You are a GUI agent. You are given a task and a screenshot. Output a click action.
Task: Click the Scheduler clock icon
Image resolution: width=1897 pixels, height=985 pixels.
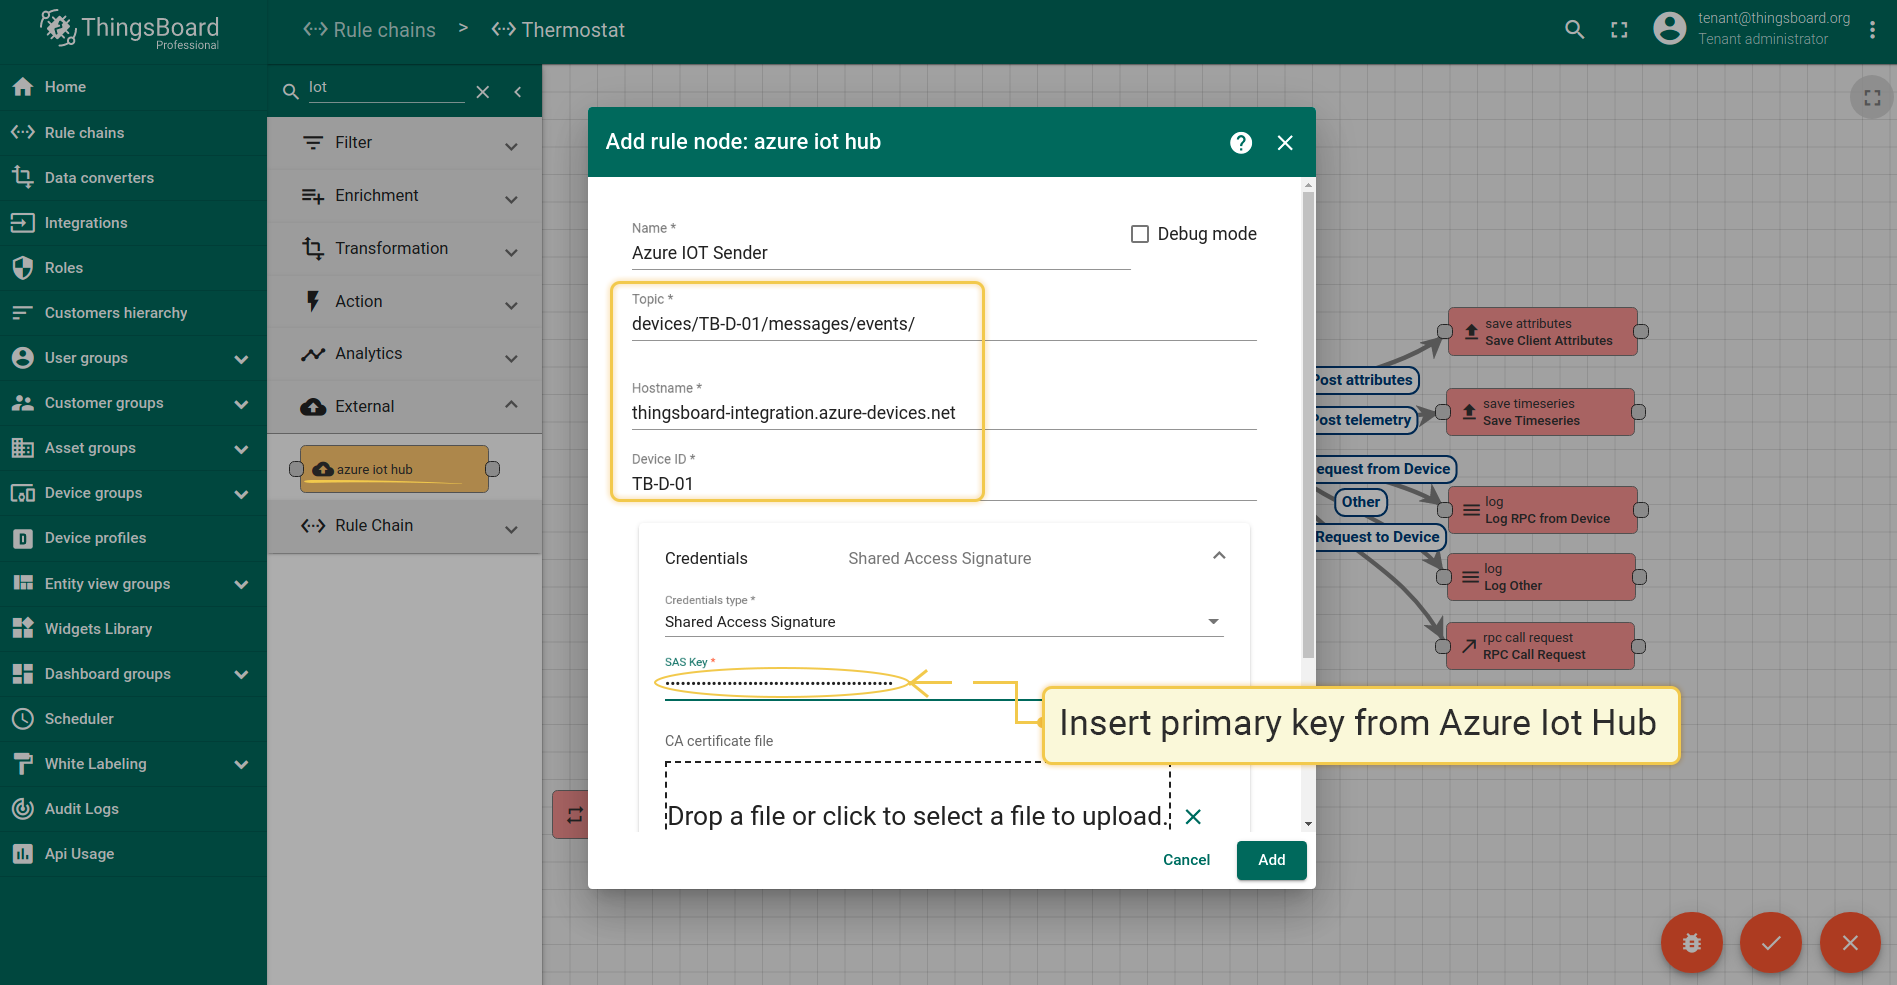pos(23,718)
